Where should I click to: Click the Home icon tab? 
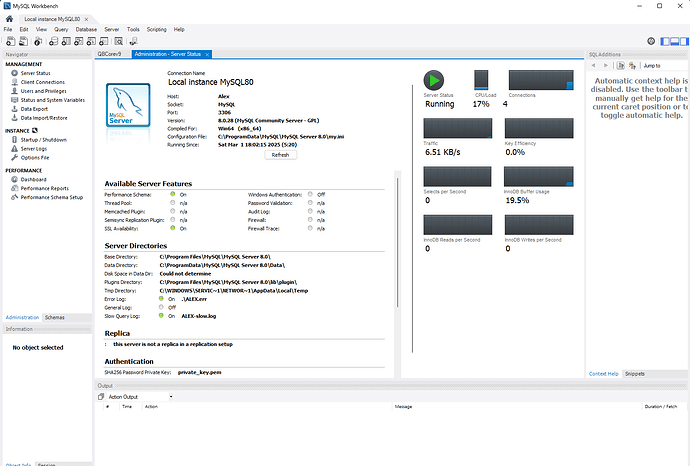[9, 18]
